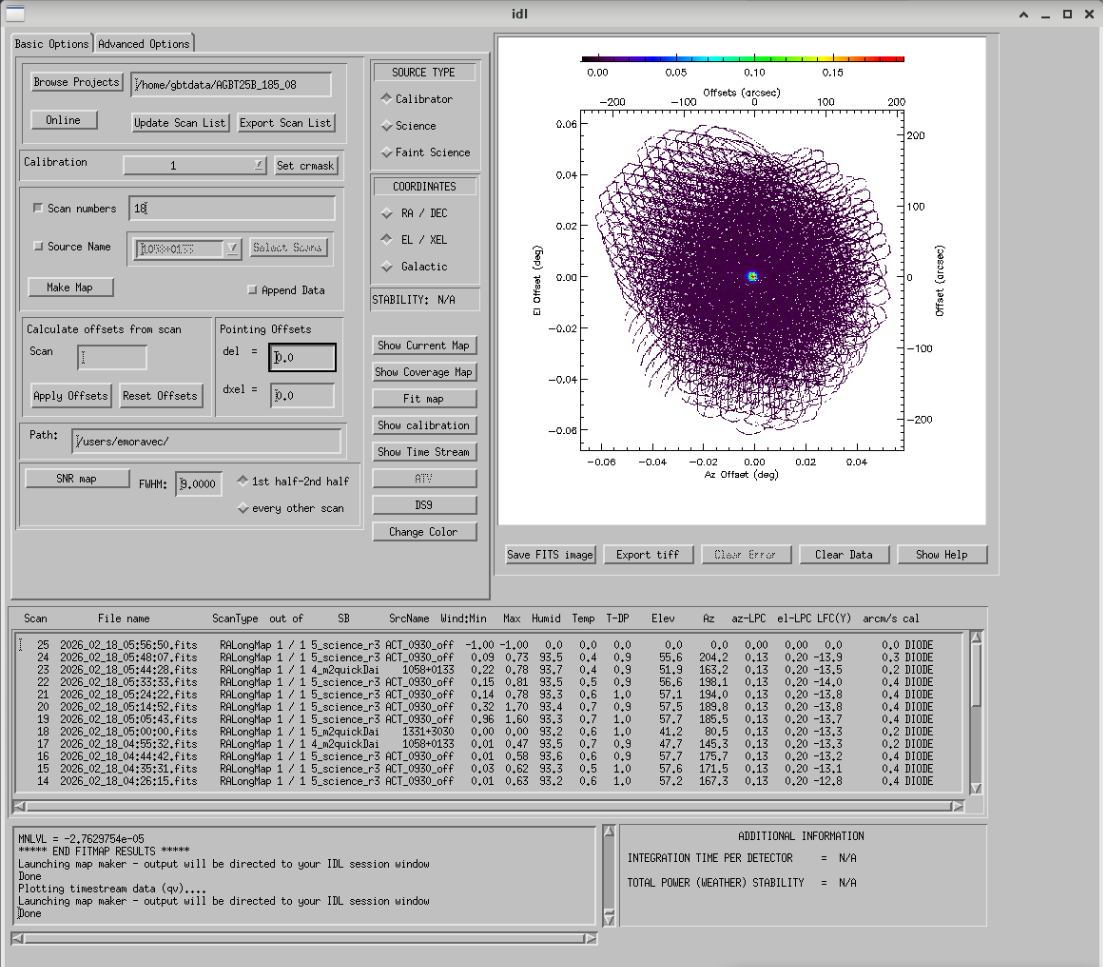
Task: Open the idl window menu icon
Action: click(15, 13)
